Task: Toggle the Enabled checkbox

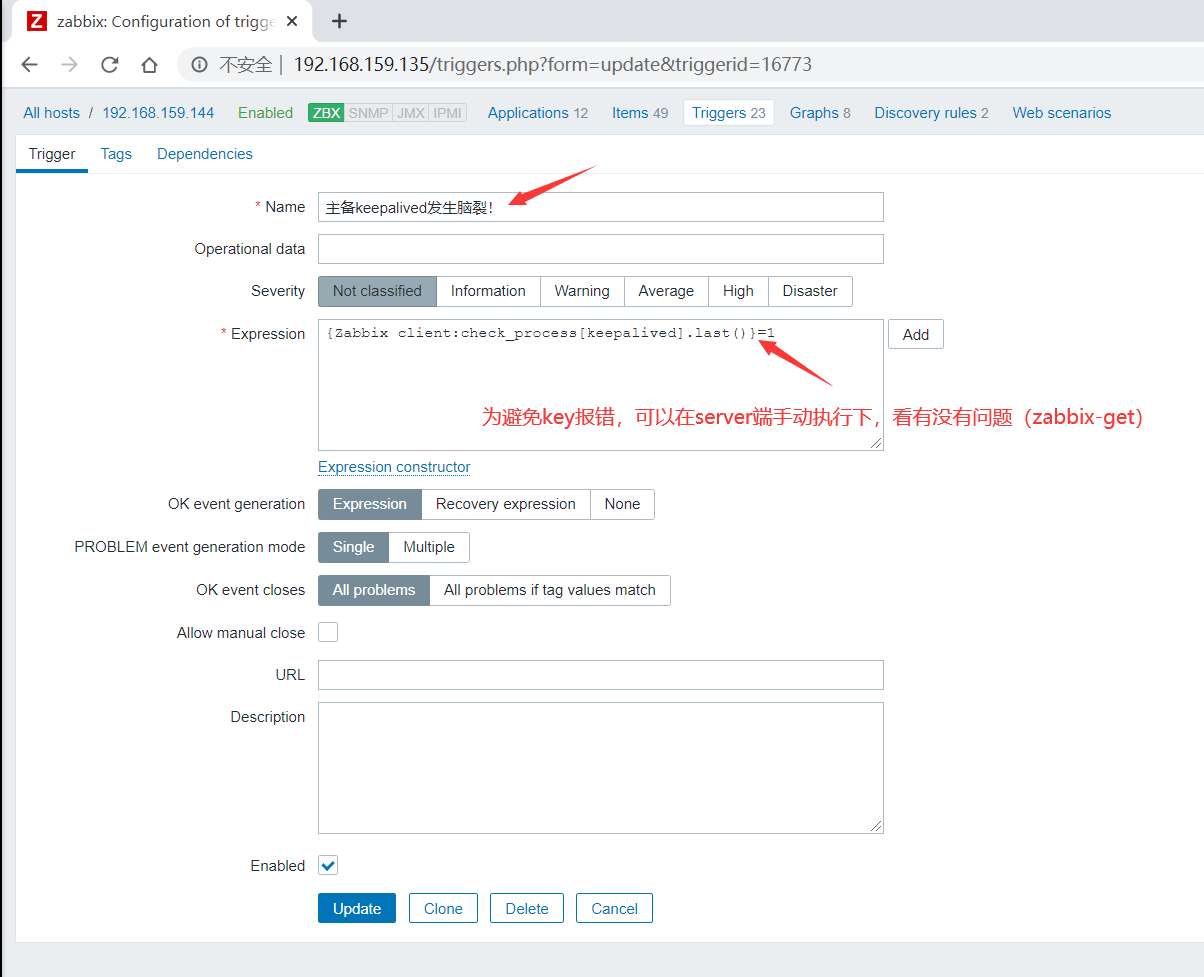Action: tap(328, 865)
